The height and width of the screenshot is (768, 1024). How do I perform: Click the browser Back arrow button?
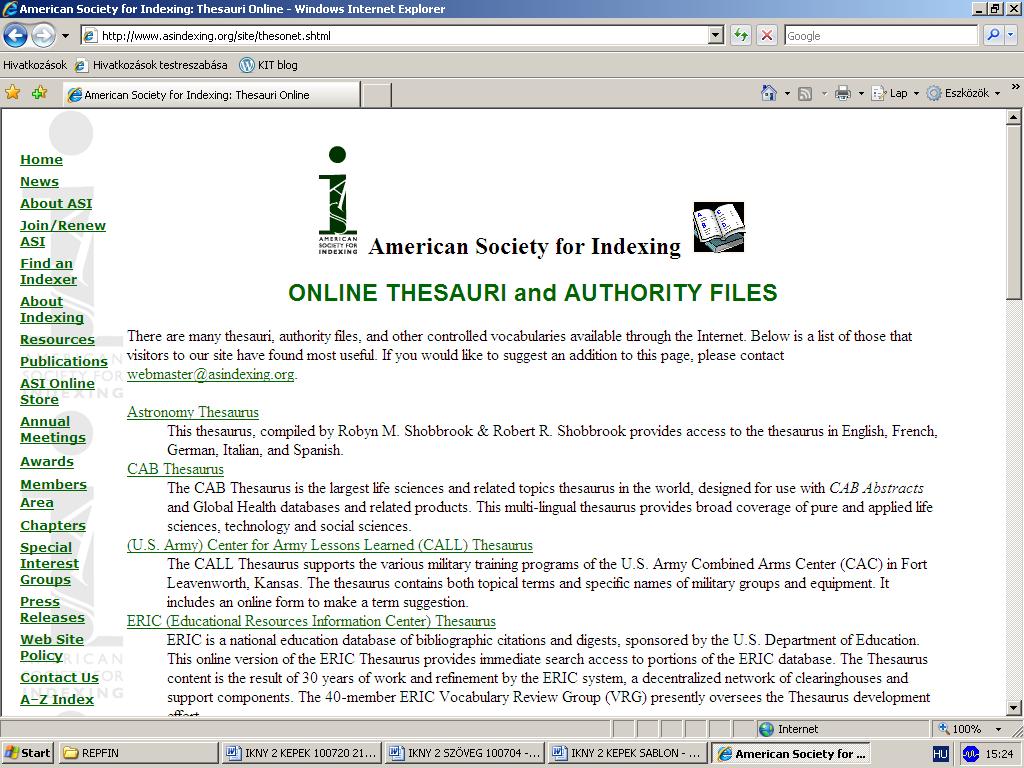coord(16,35)
